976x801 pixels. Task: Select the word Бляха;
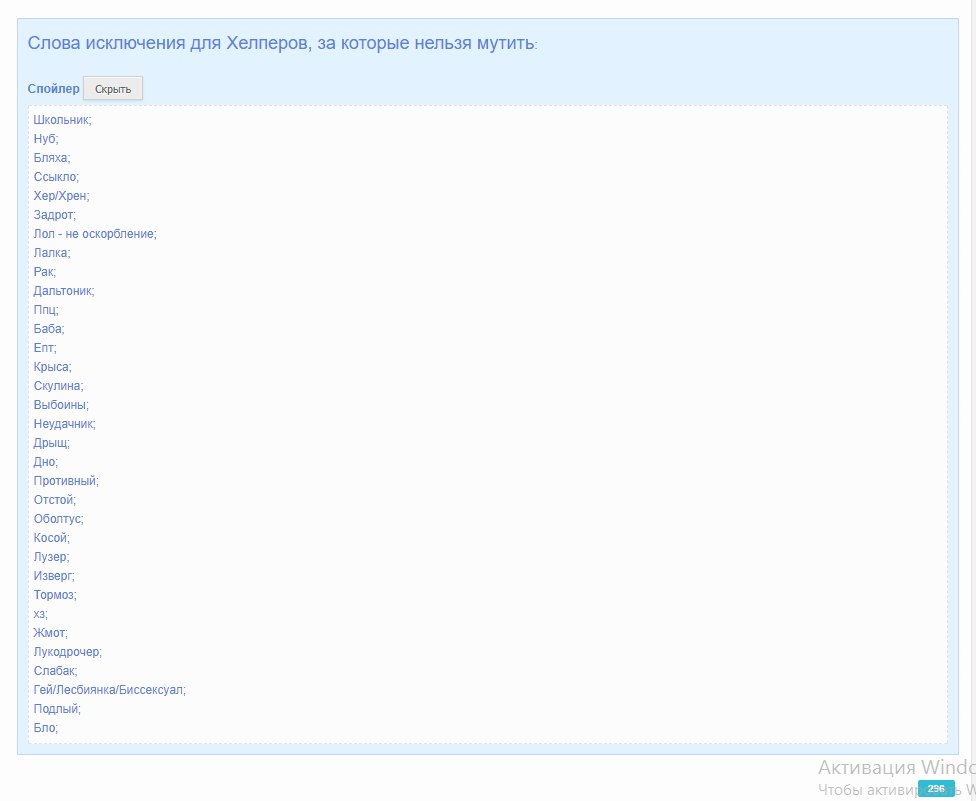coord(52,157)
